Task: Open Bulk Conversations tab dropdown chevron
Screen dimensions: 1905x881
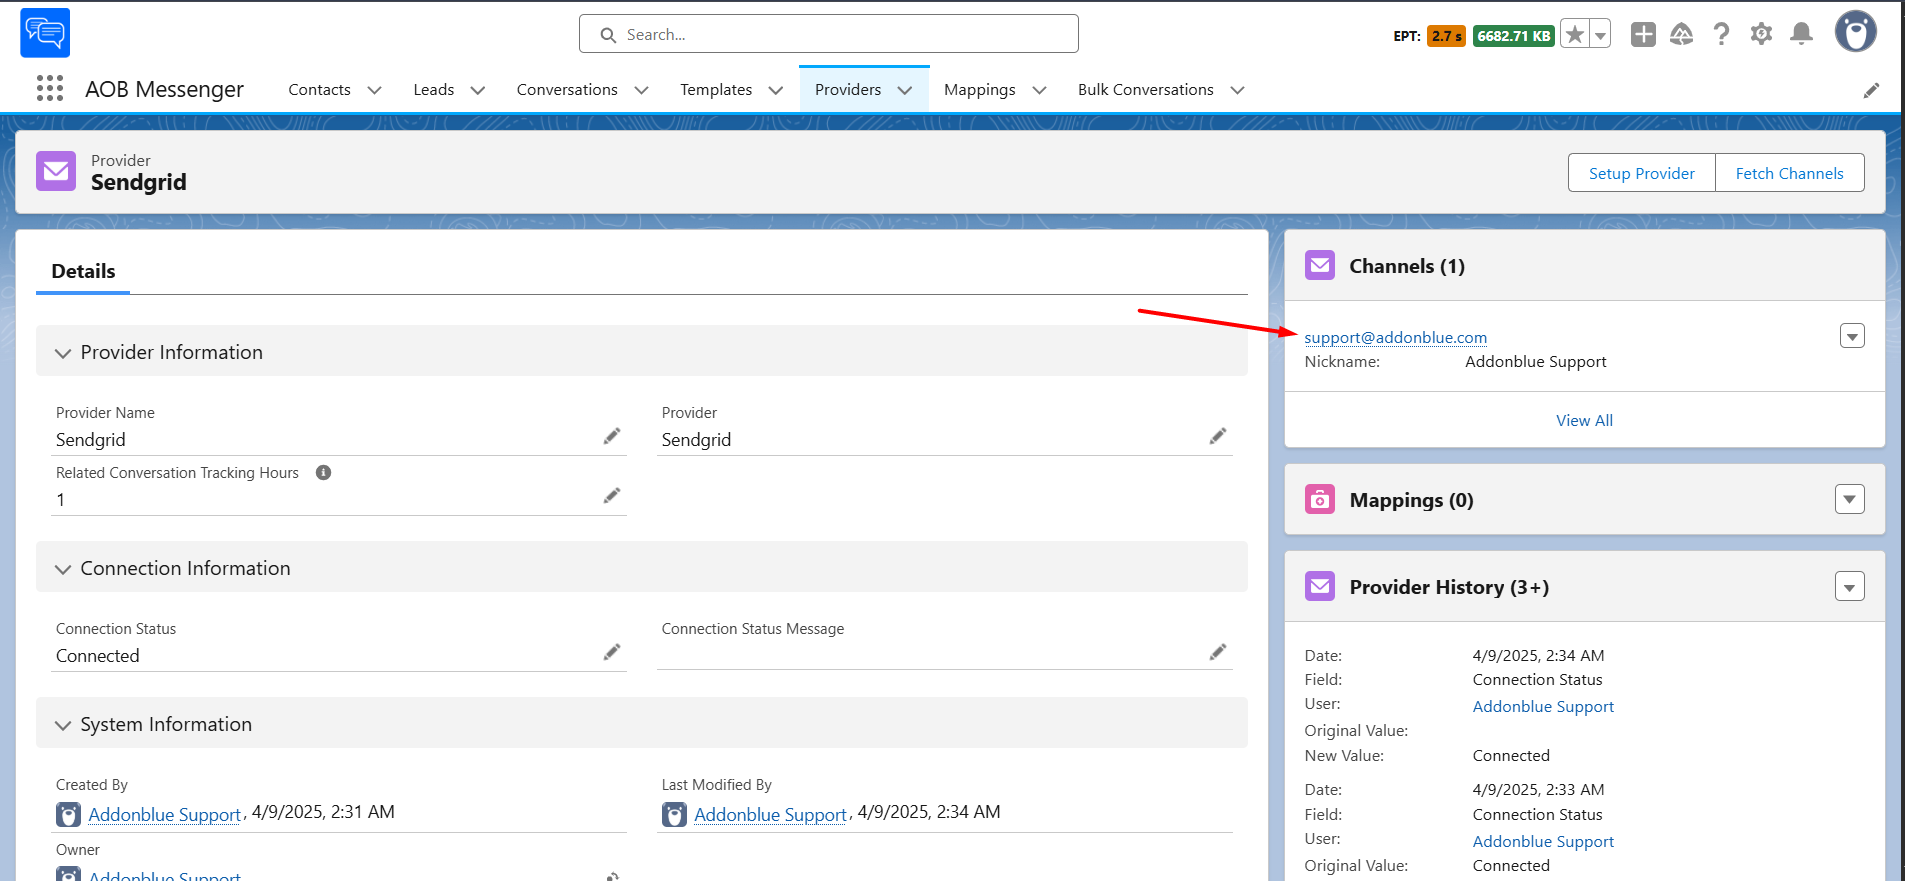Action: point(1237,90)
